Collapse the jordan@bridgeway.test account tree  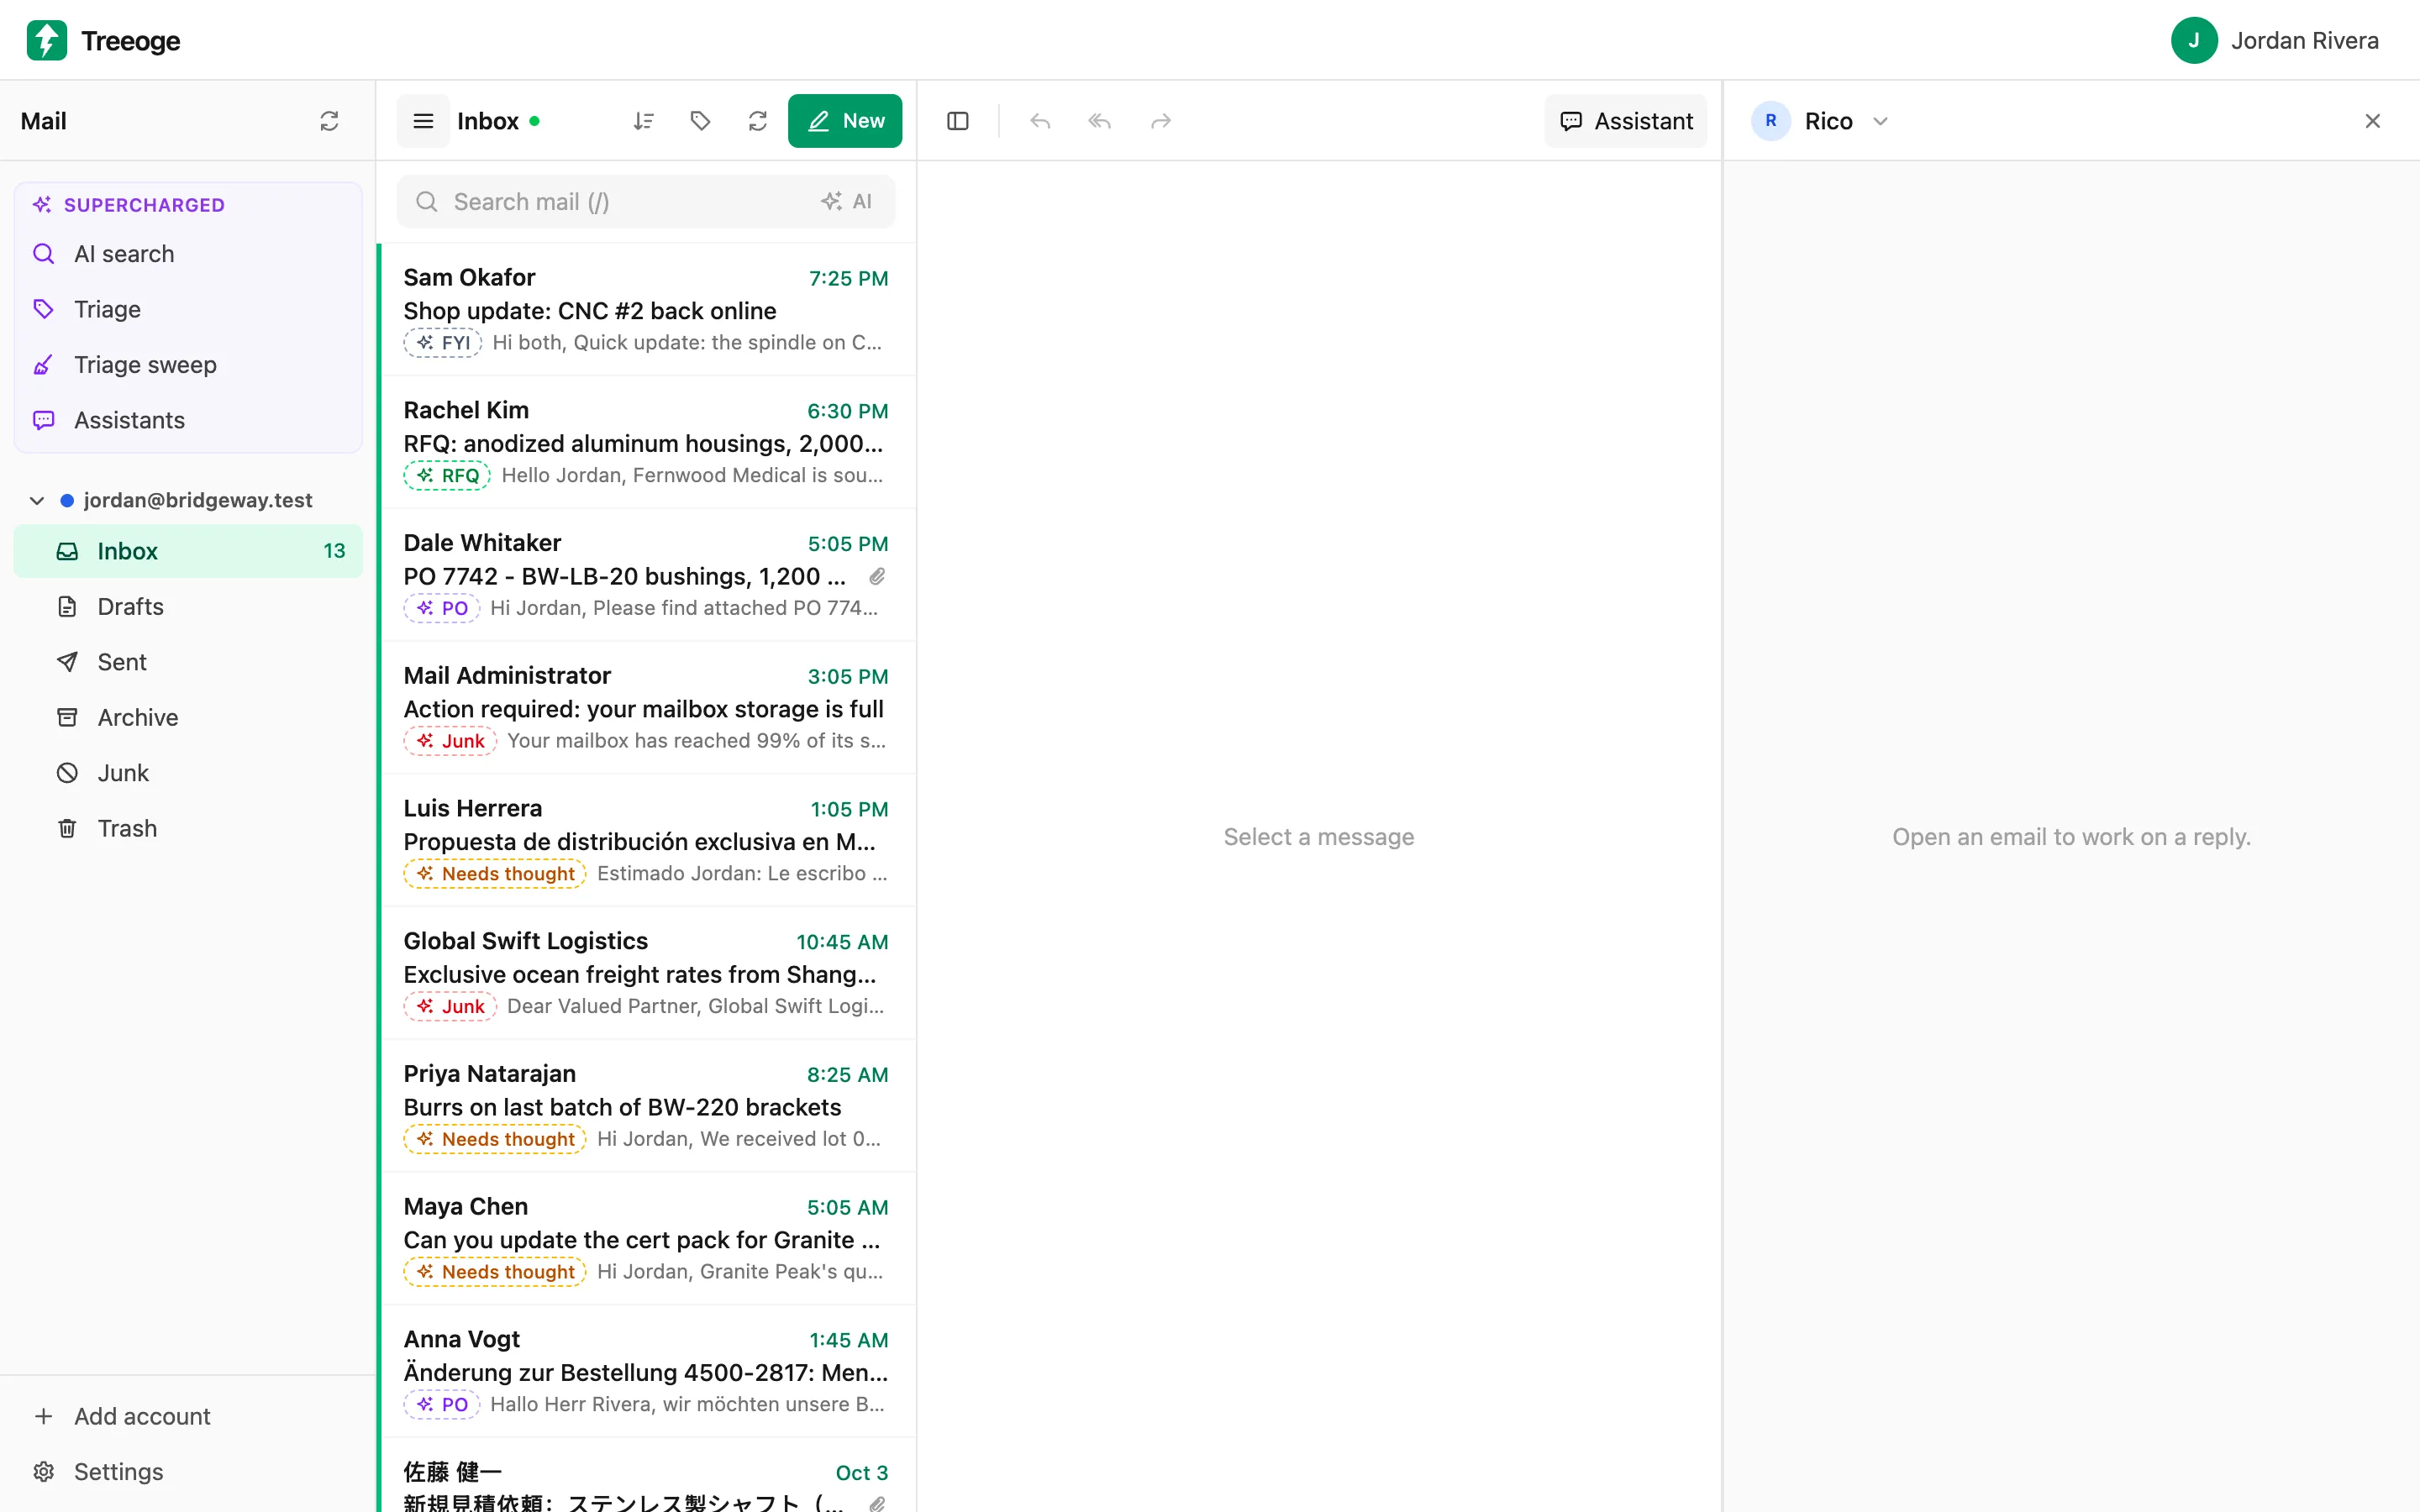[x=37, y=500]
